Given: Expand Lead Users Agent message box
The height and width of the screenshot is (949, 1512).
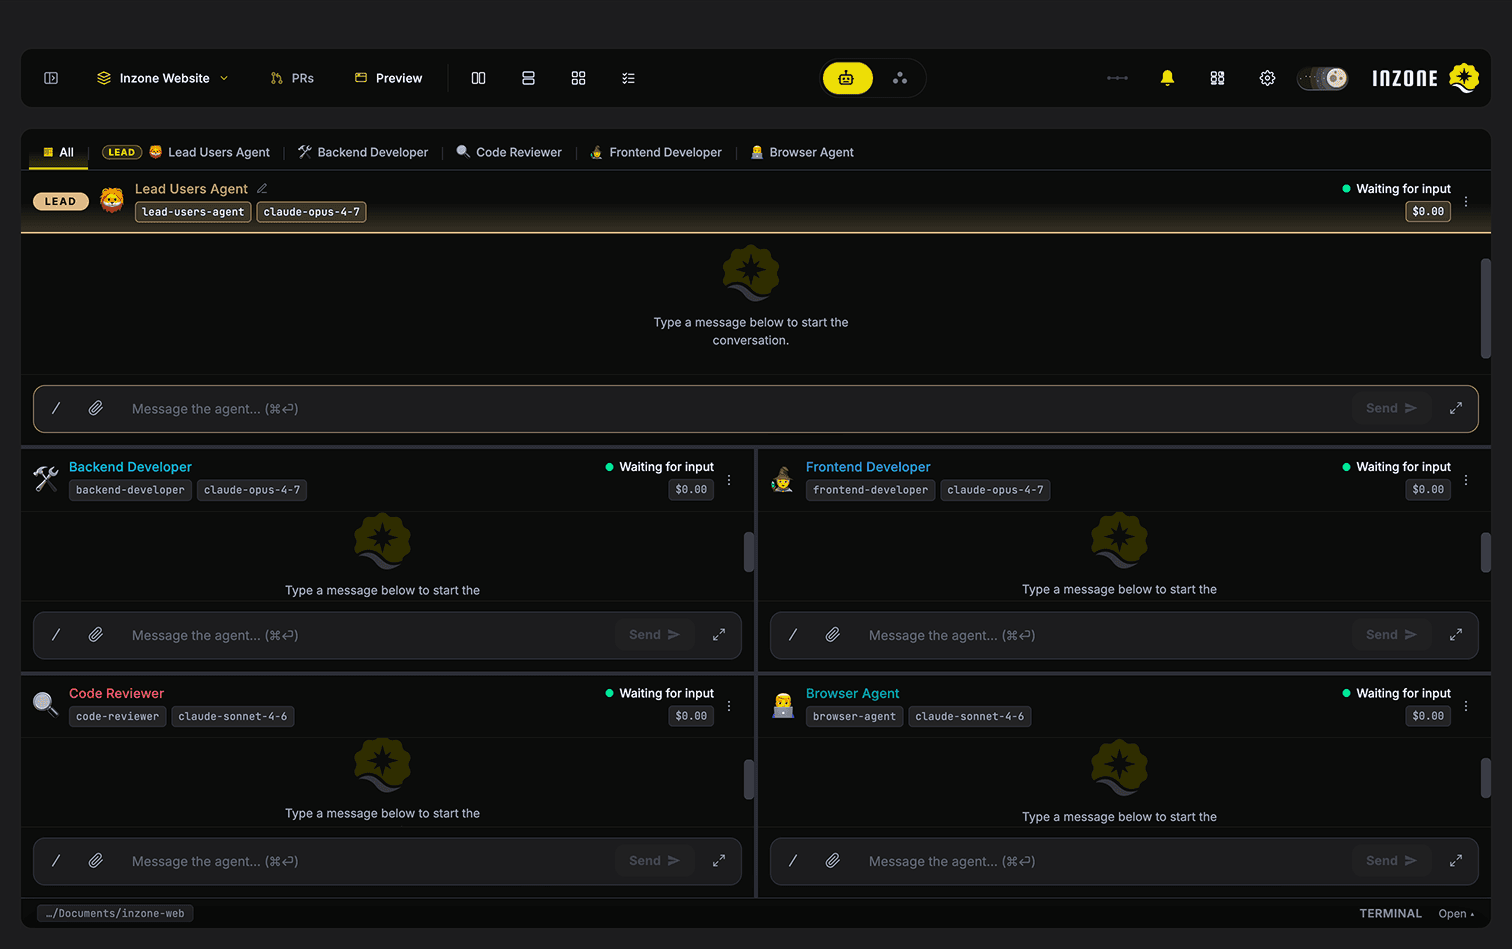Looking at the screenshot, I should click(1456, 408).
